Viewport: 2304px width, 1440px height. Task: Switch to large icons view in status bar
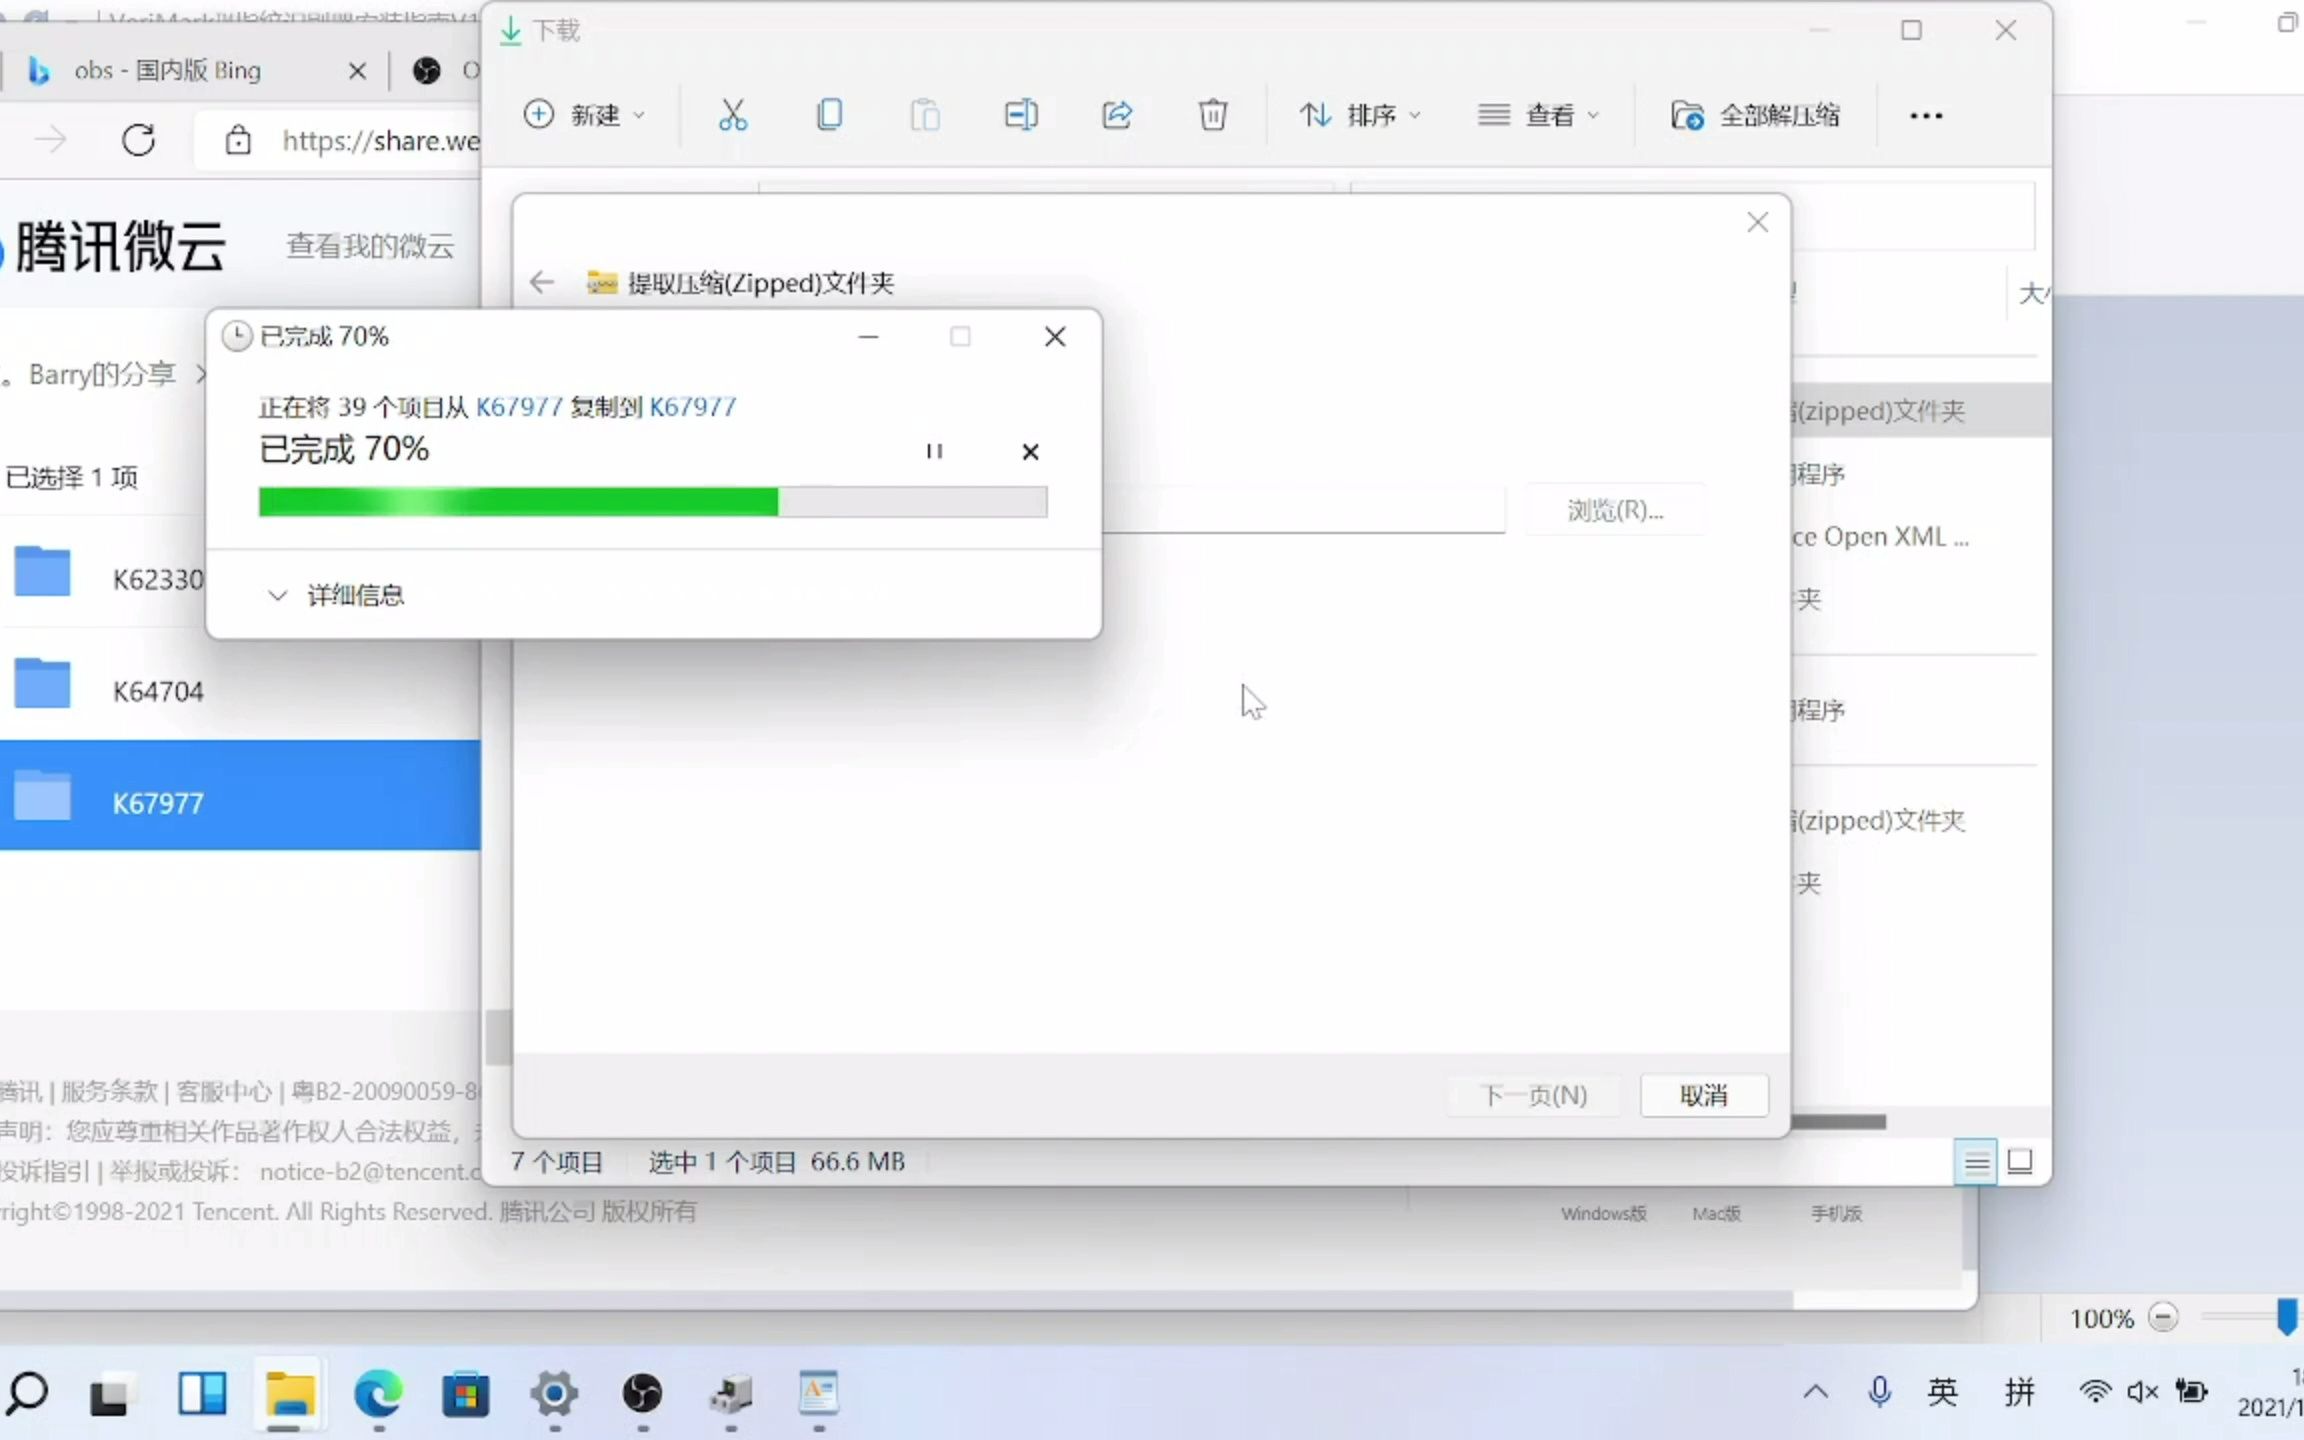2021,1162
